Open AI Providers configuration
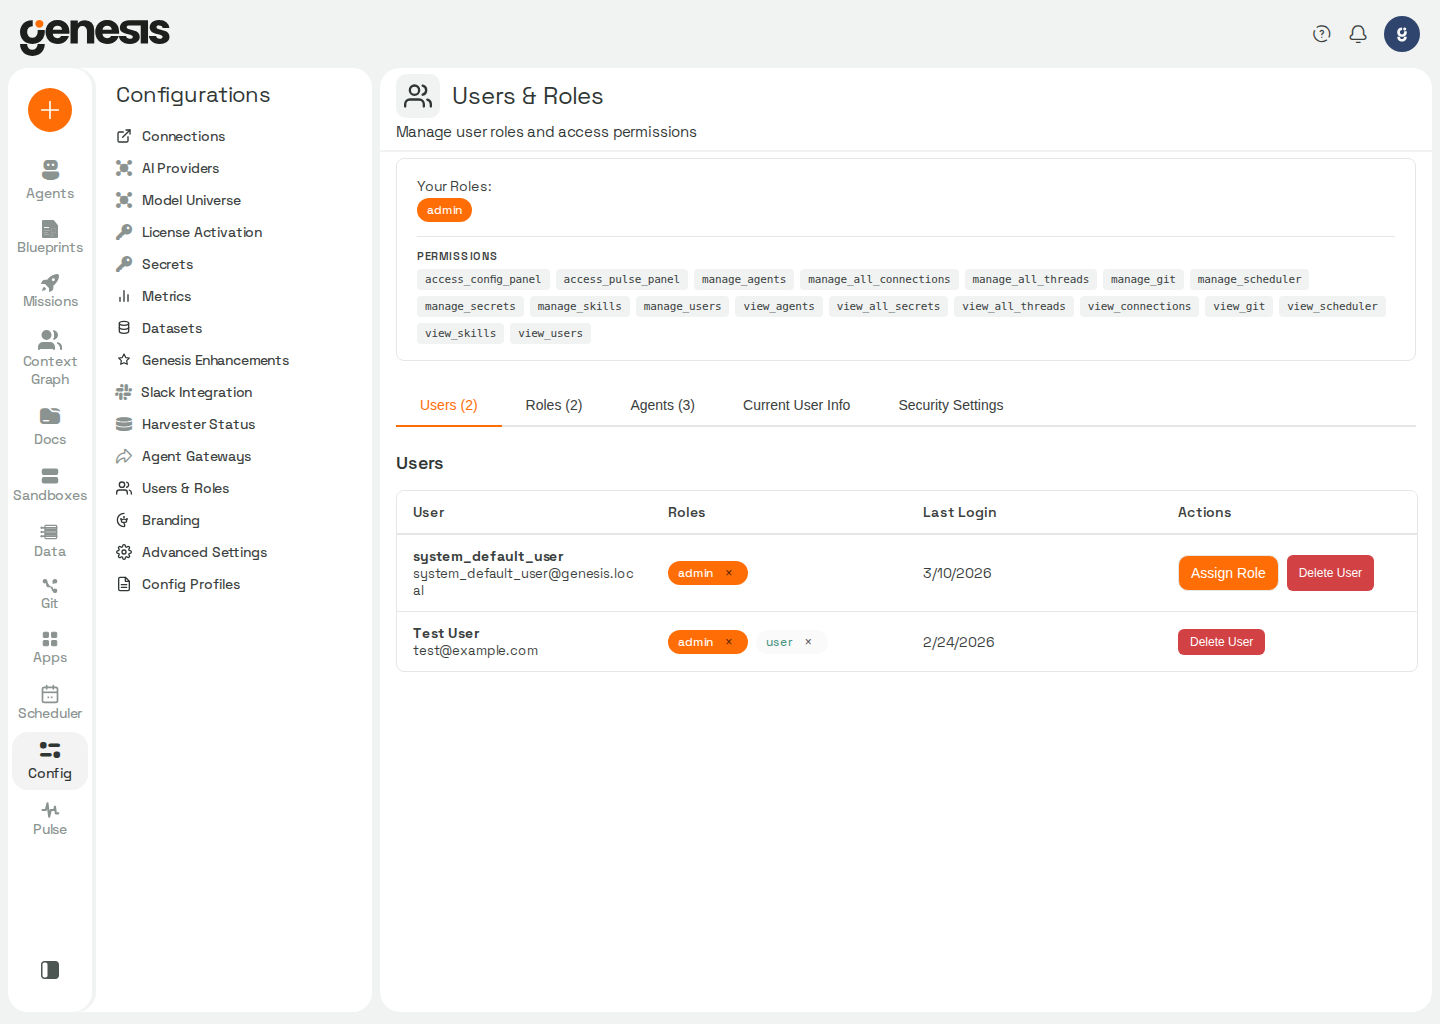The image size is (1440, 1024). (x=168, y=168)
